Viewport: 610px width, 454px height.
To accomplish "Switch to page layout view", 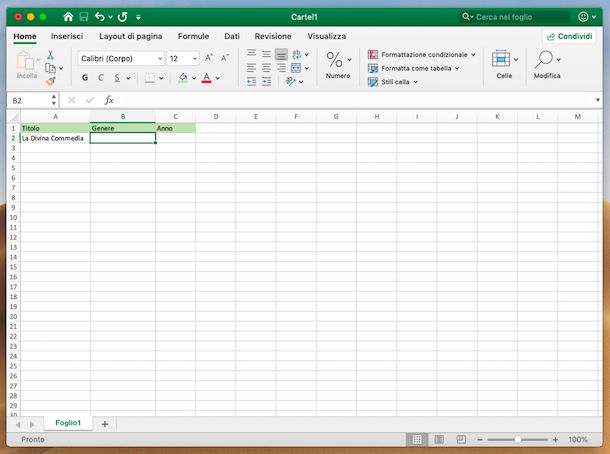I will (438, 439).
